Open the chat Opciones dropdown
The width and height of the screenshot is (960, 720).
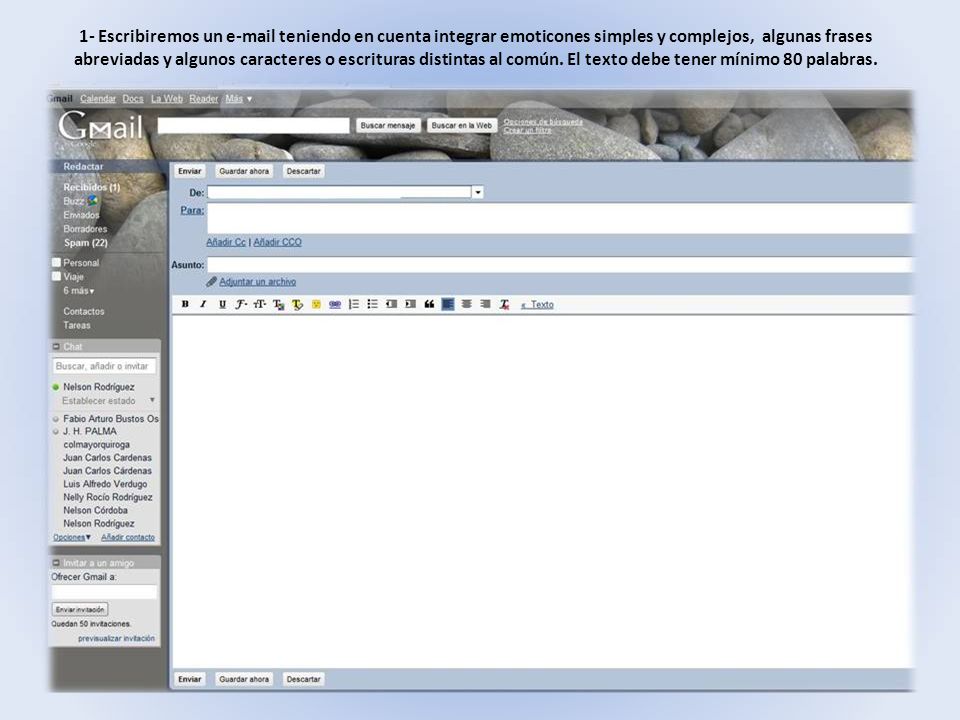click(72, 537)
